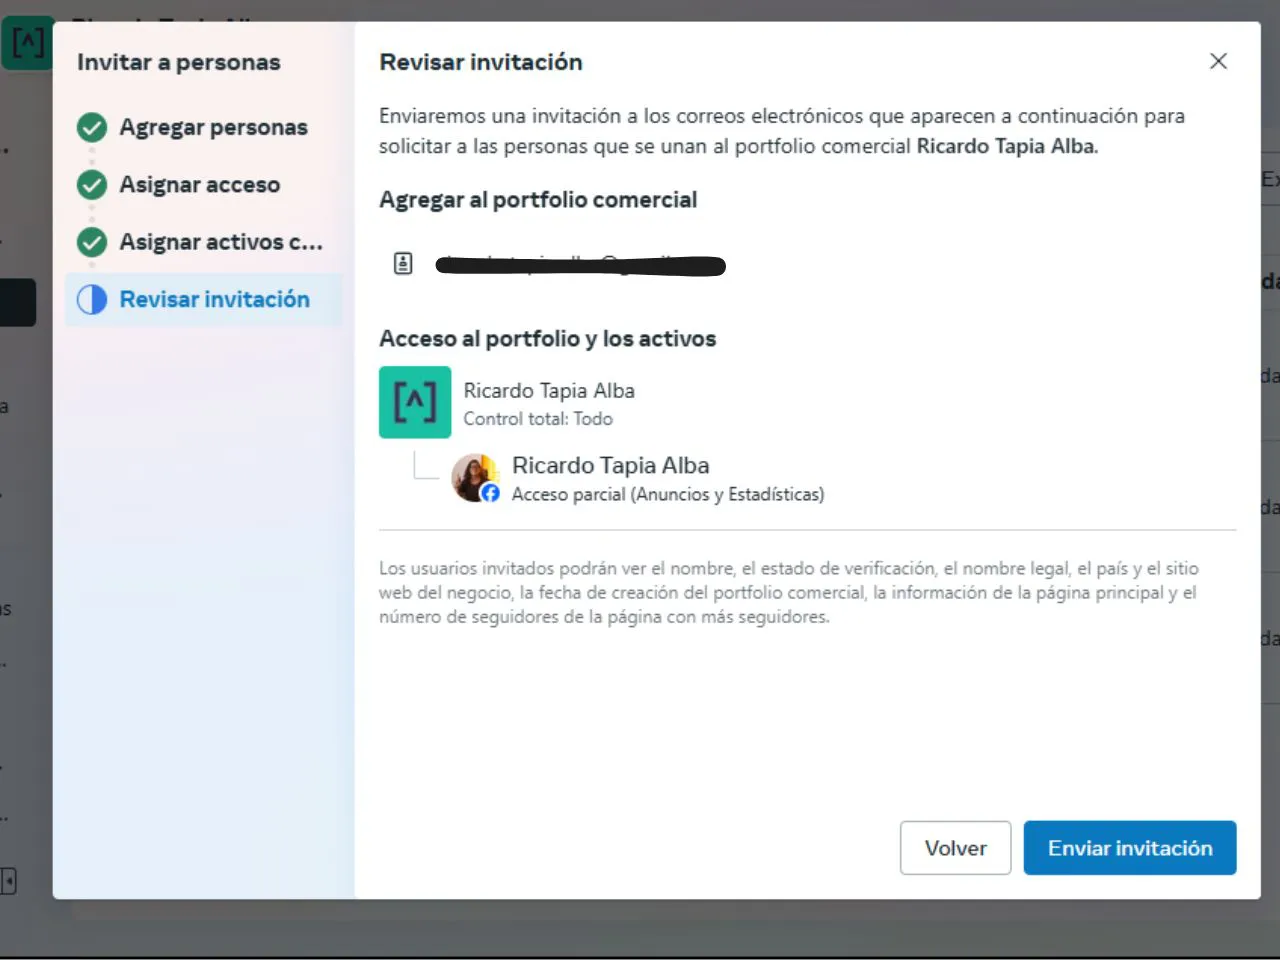Select the Revisar invitación step
Viewport: 1280px width, 960px height.
pyautogui.click(x=203, y=299)
